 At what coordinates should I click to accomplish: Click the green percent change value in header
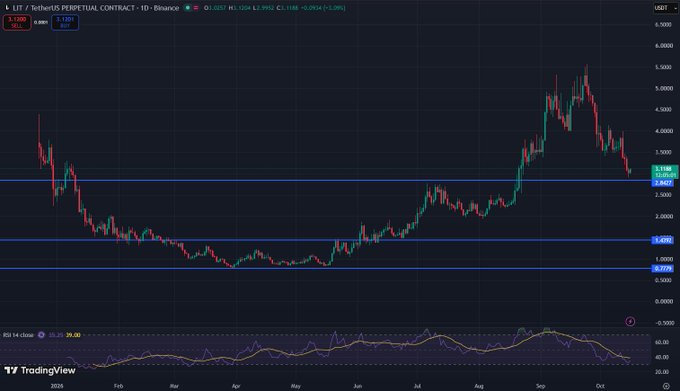[x=333, y=8]
